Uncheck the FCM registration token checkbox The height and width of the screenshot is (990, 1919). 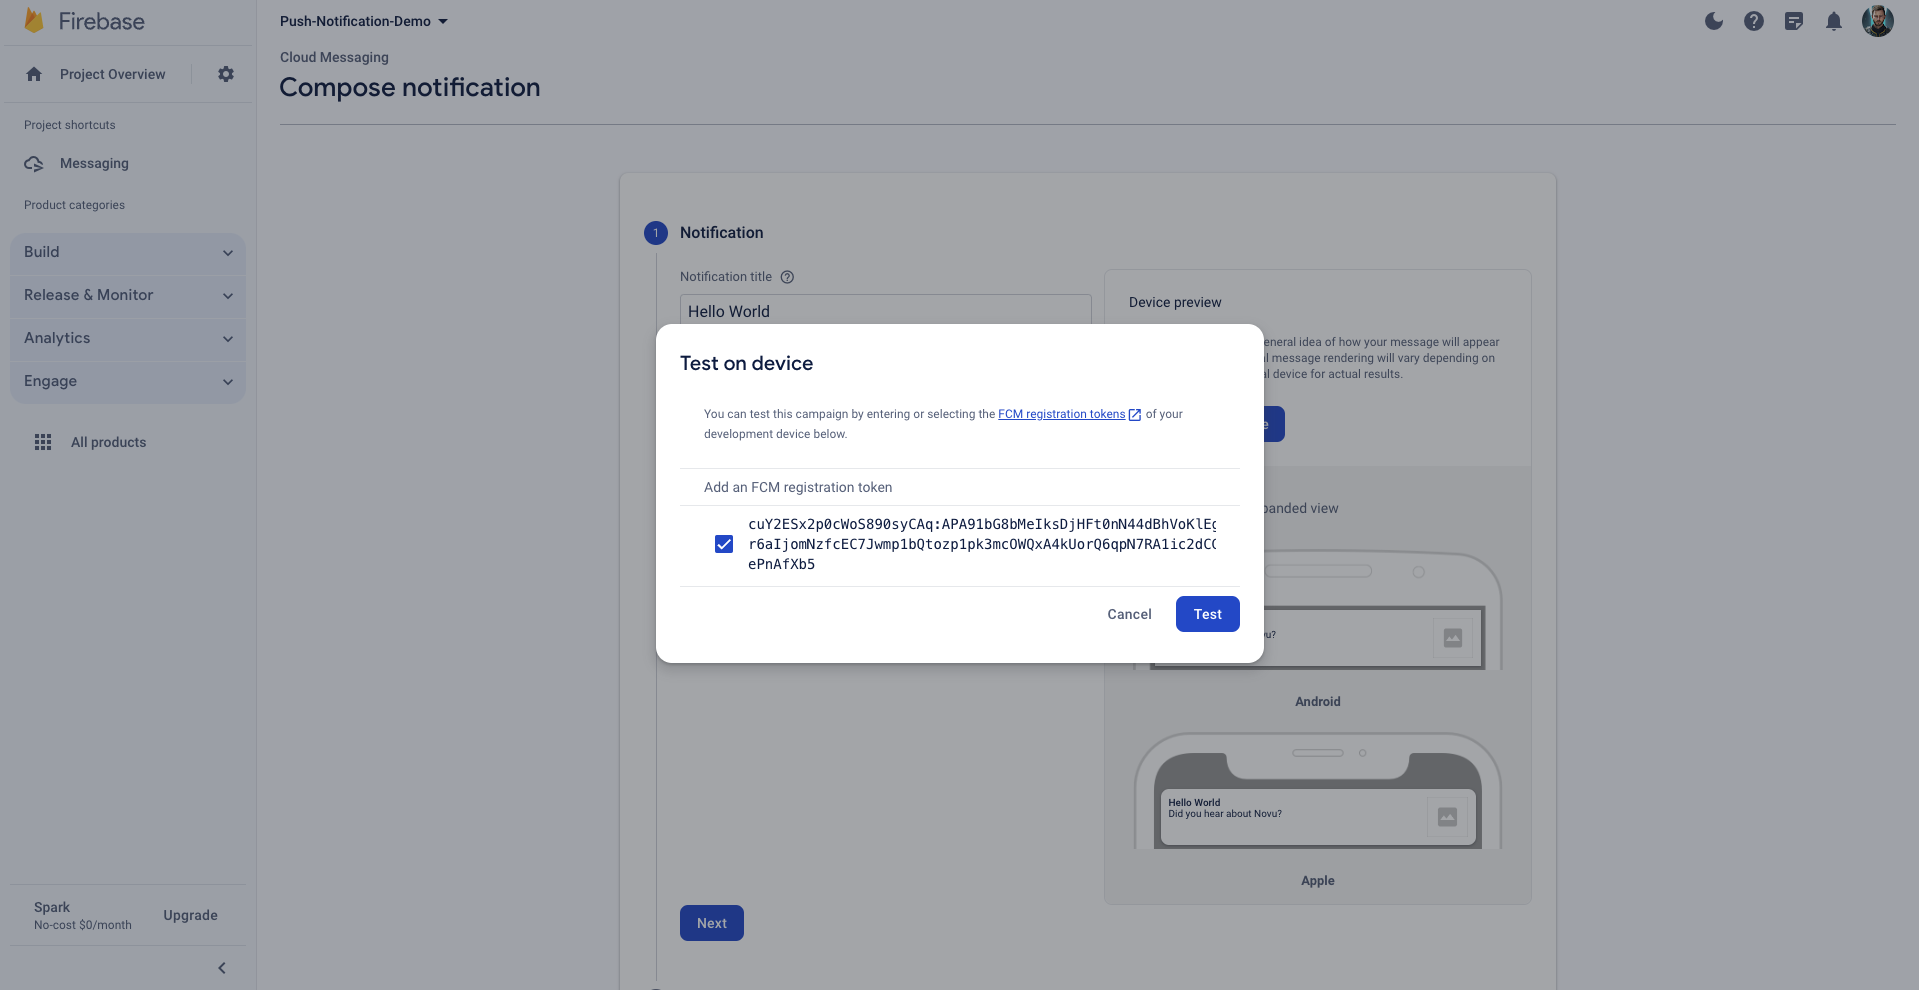724,544
